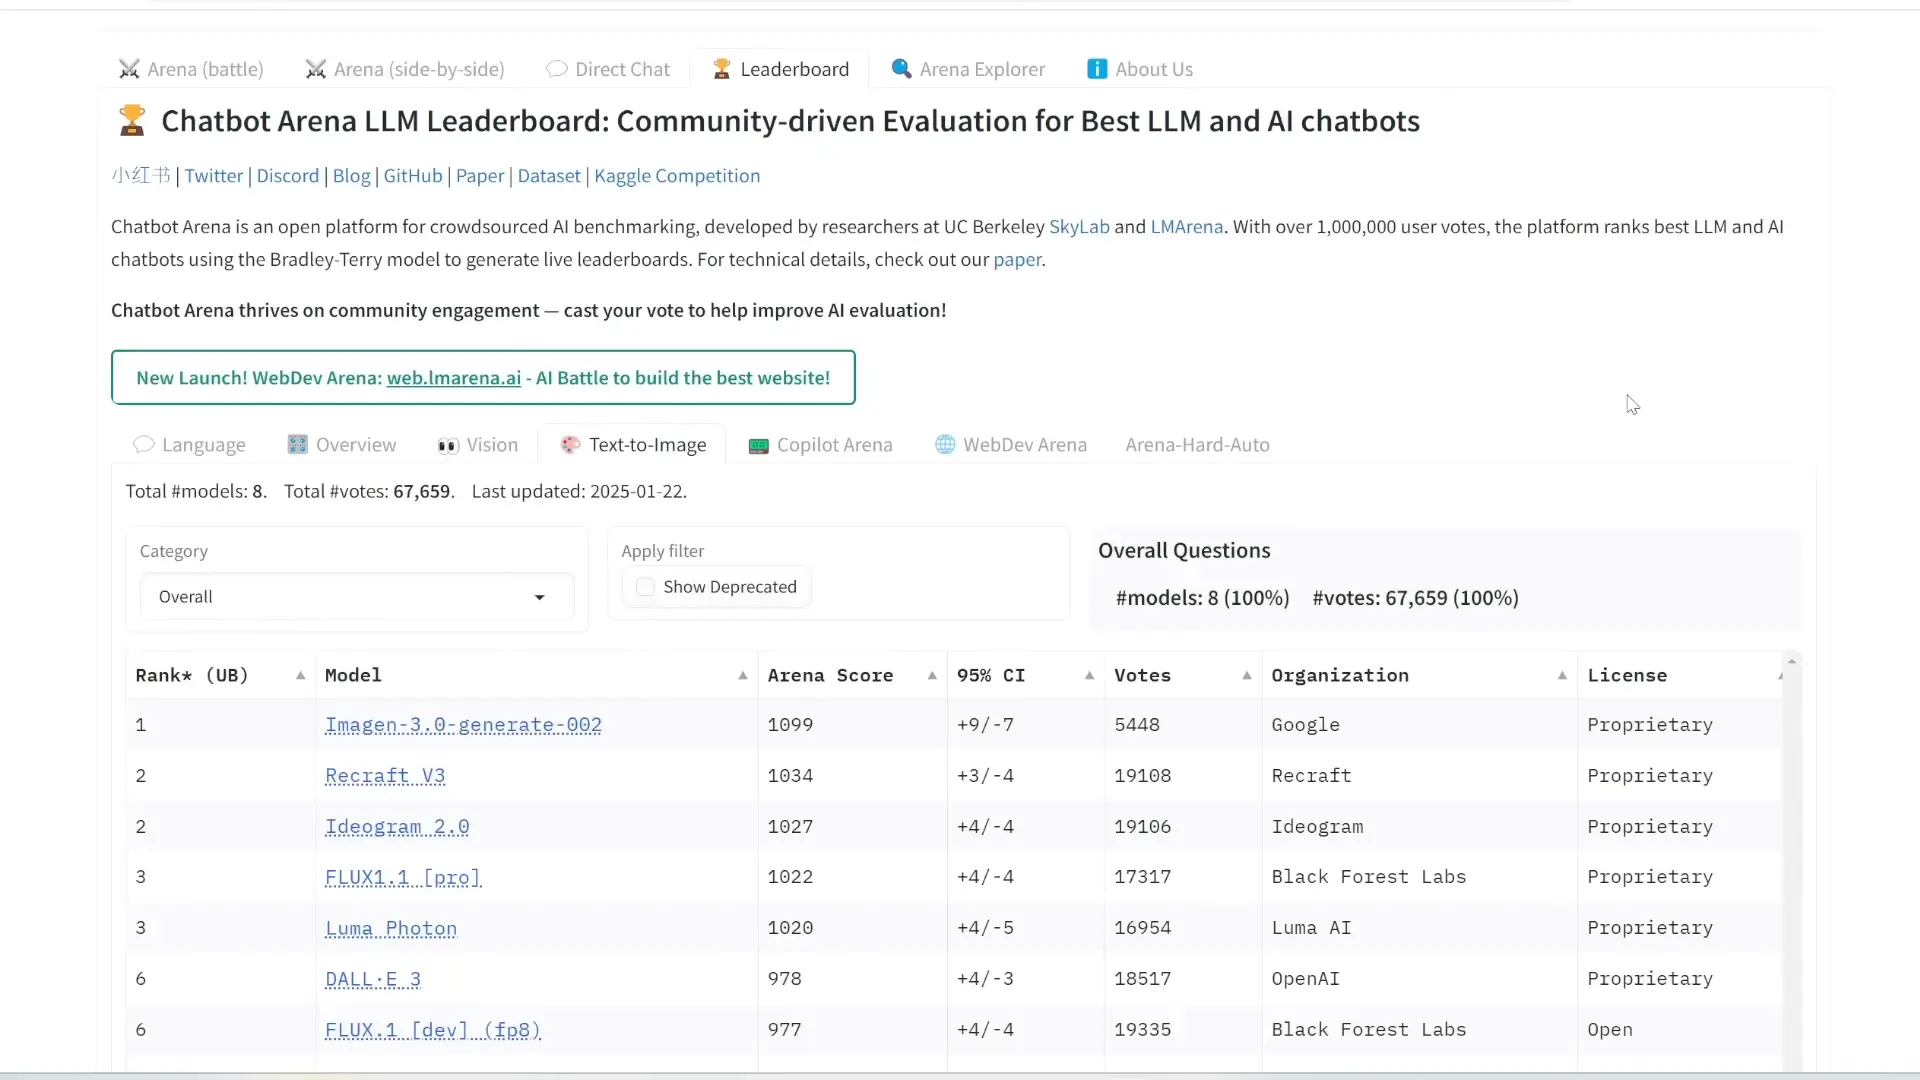Screen dimensions: 1920x1080
Task: Click the Votes cell 19108
Action: point(1143,776)
